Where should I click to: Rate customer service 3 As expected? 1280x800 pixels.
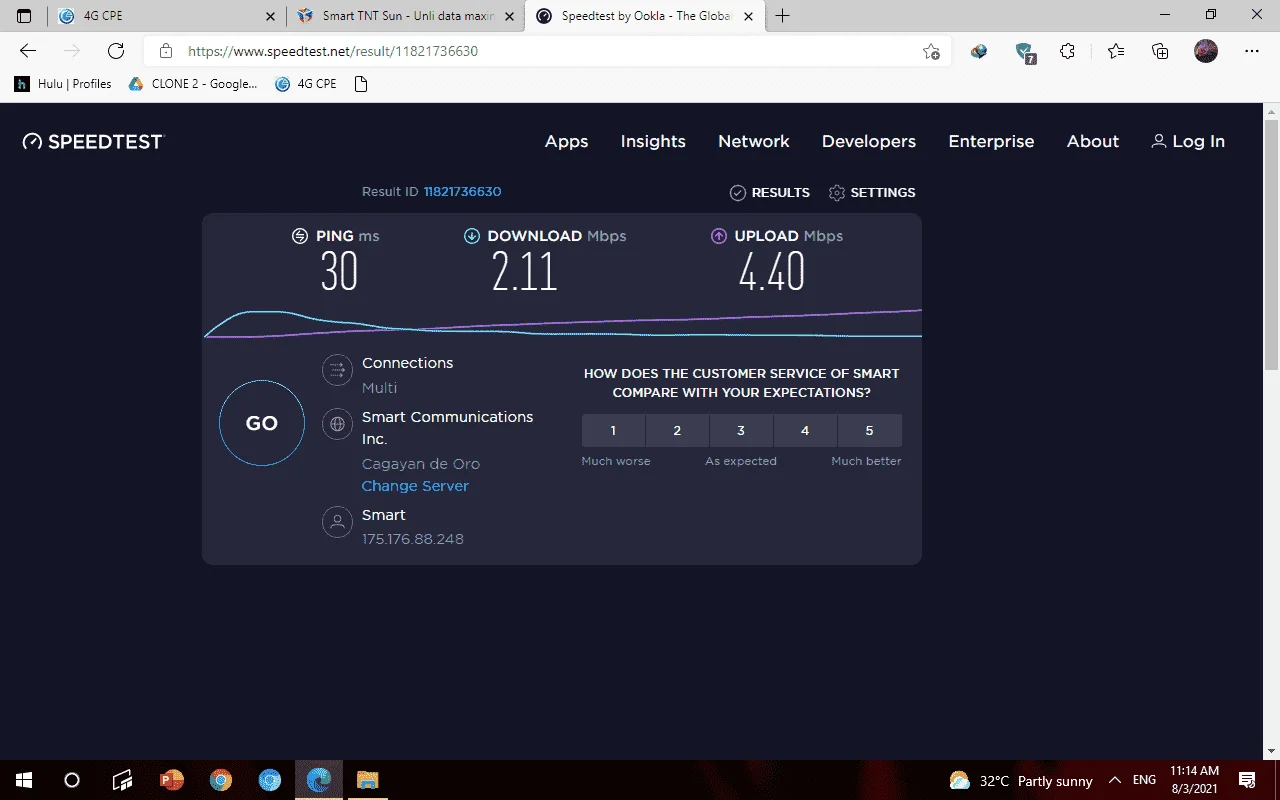click(741, 431)
